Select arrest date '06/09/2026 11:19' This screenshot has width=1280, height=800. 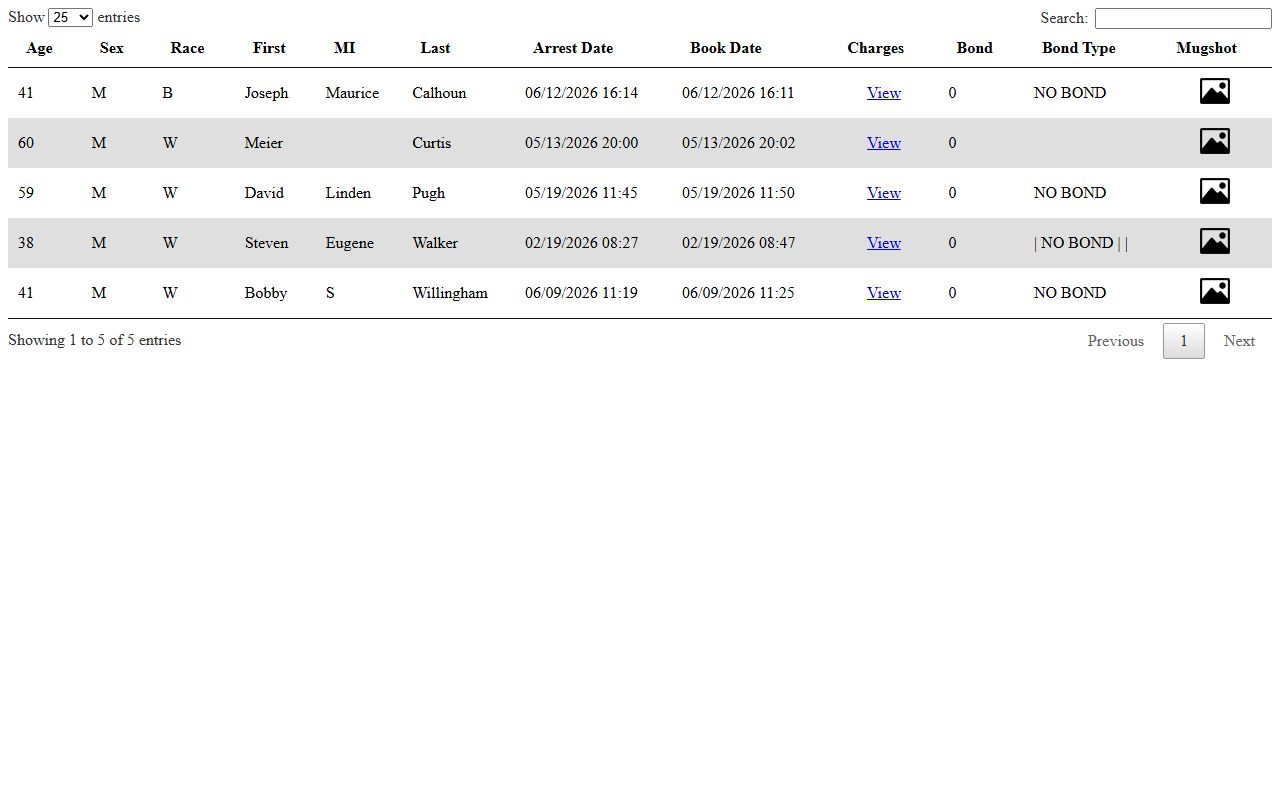581,293
